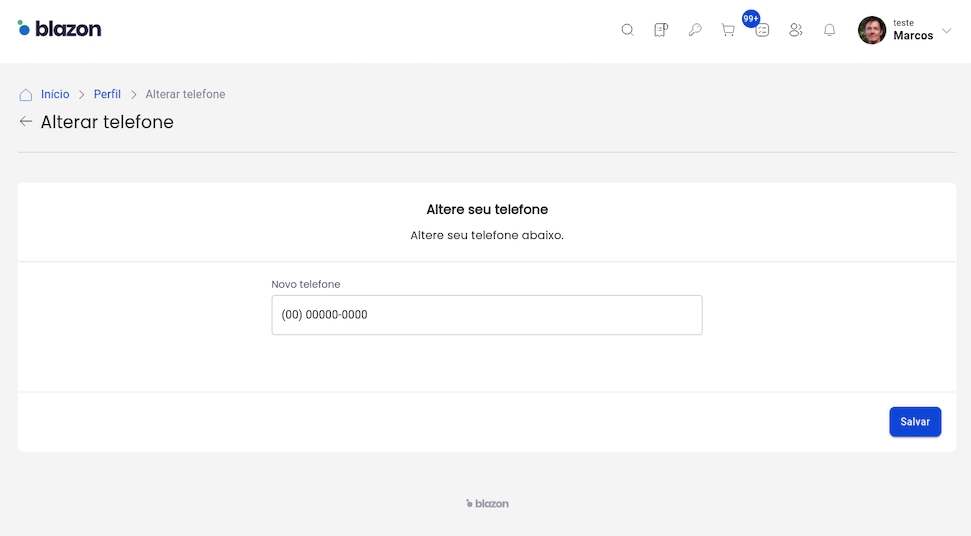Click the back arrow beside Alterar telefone
This screenshot has width=971, height=536.
(x=26, y=122)
